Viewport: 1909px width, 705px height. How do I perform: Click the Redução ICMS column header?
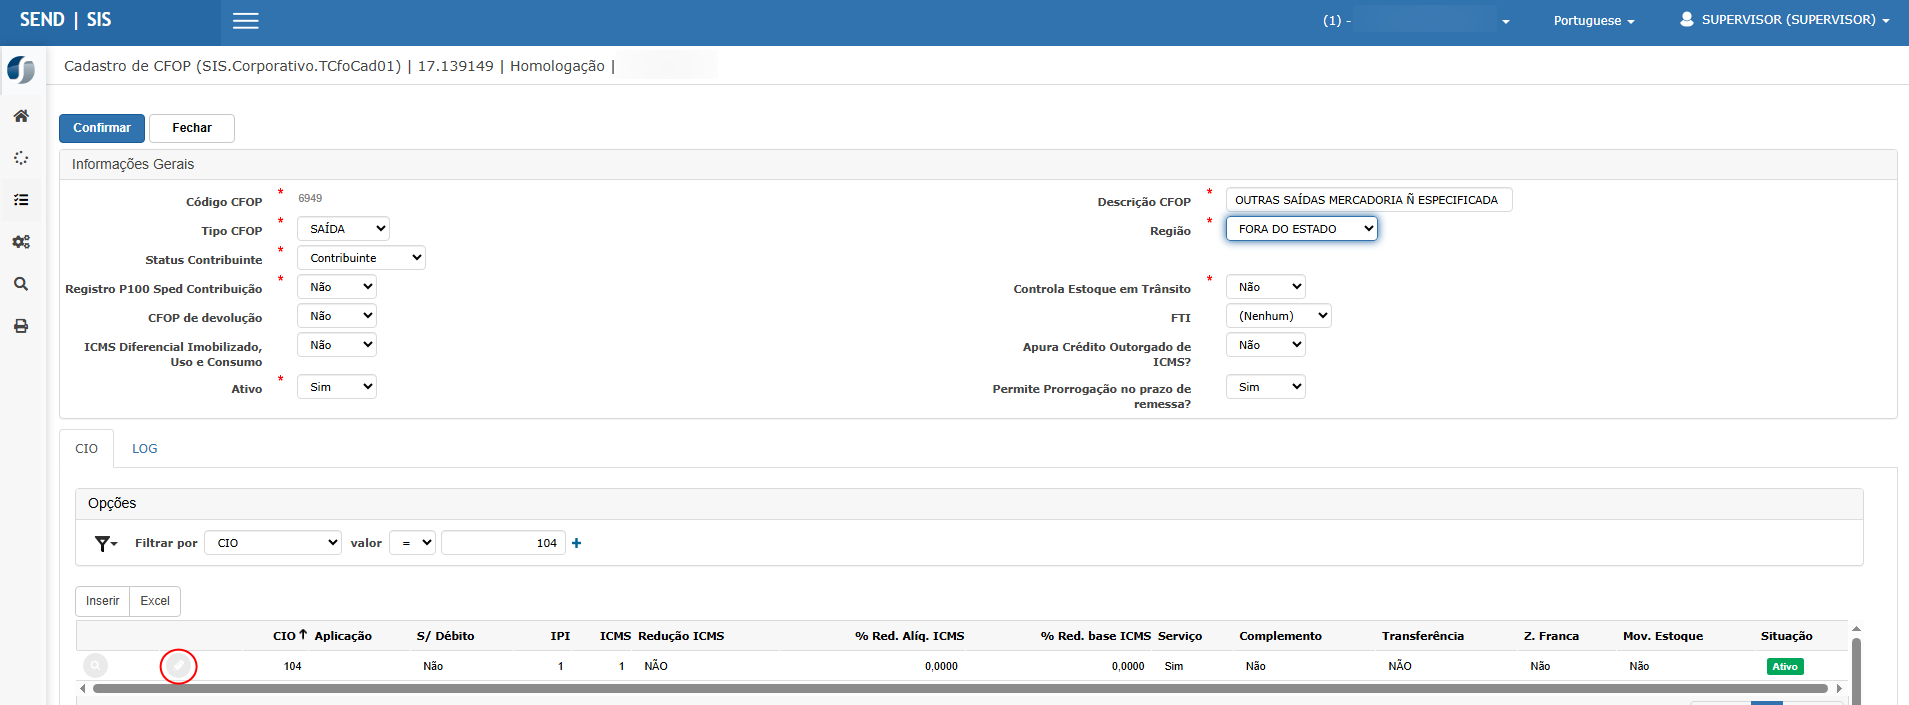point(681,636)
